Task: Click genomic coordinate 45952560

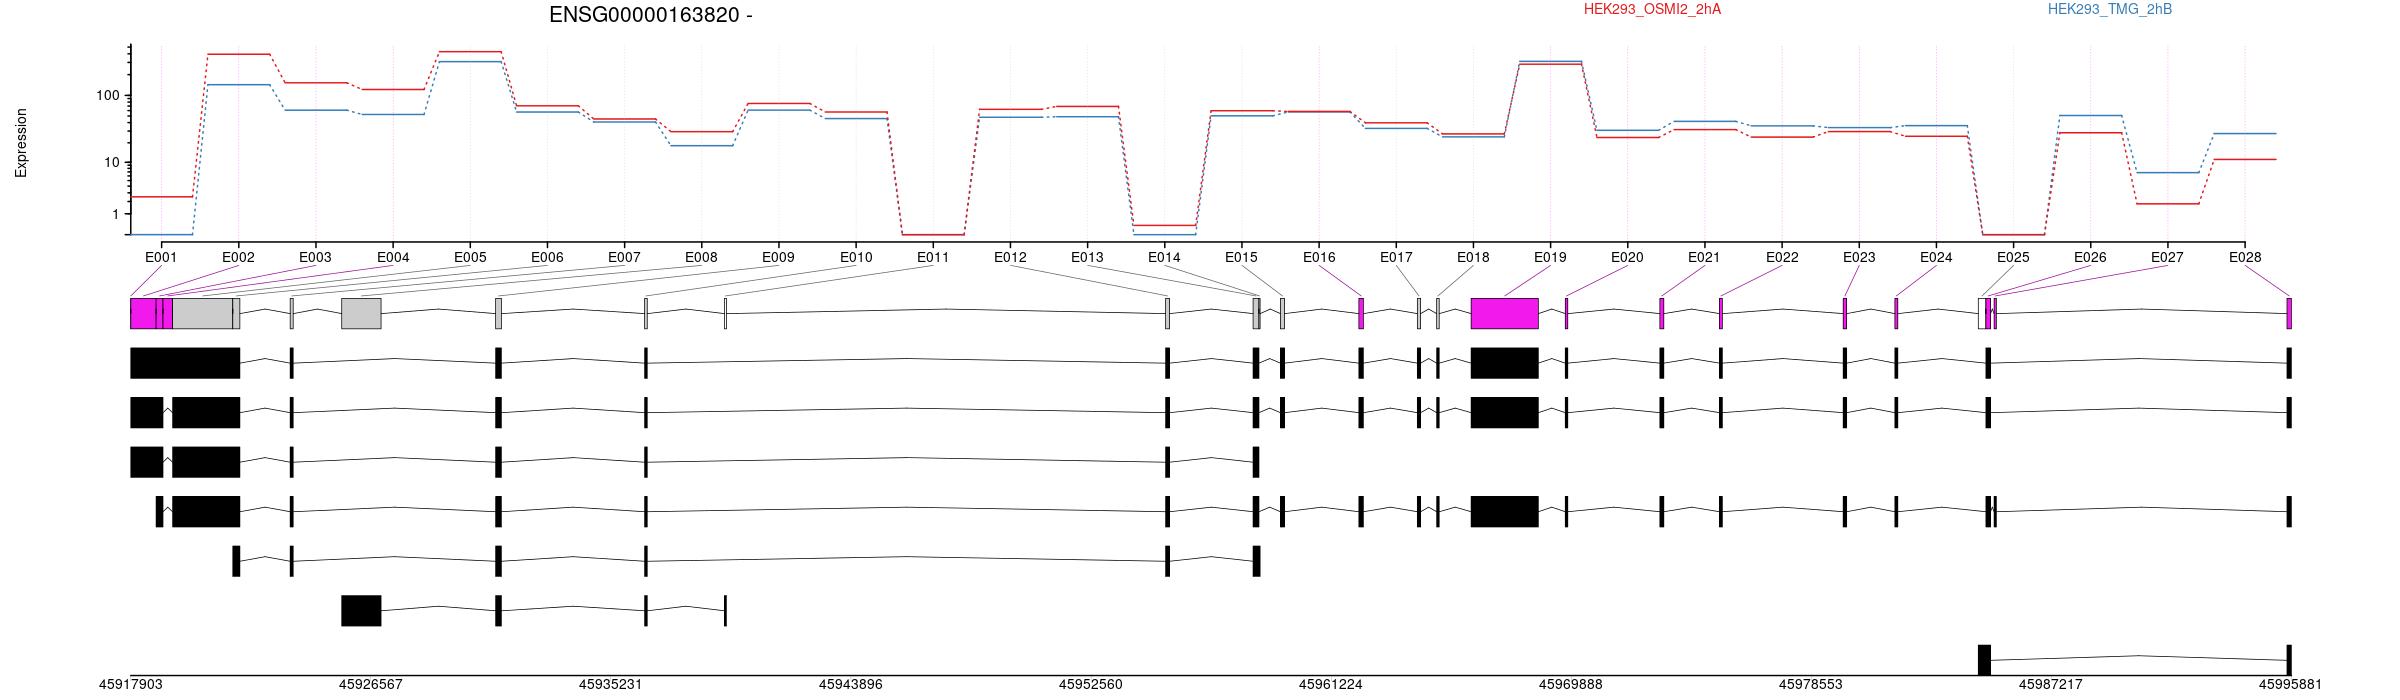Action: 1090,685
